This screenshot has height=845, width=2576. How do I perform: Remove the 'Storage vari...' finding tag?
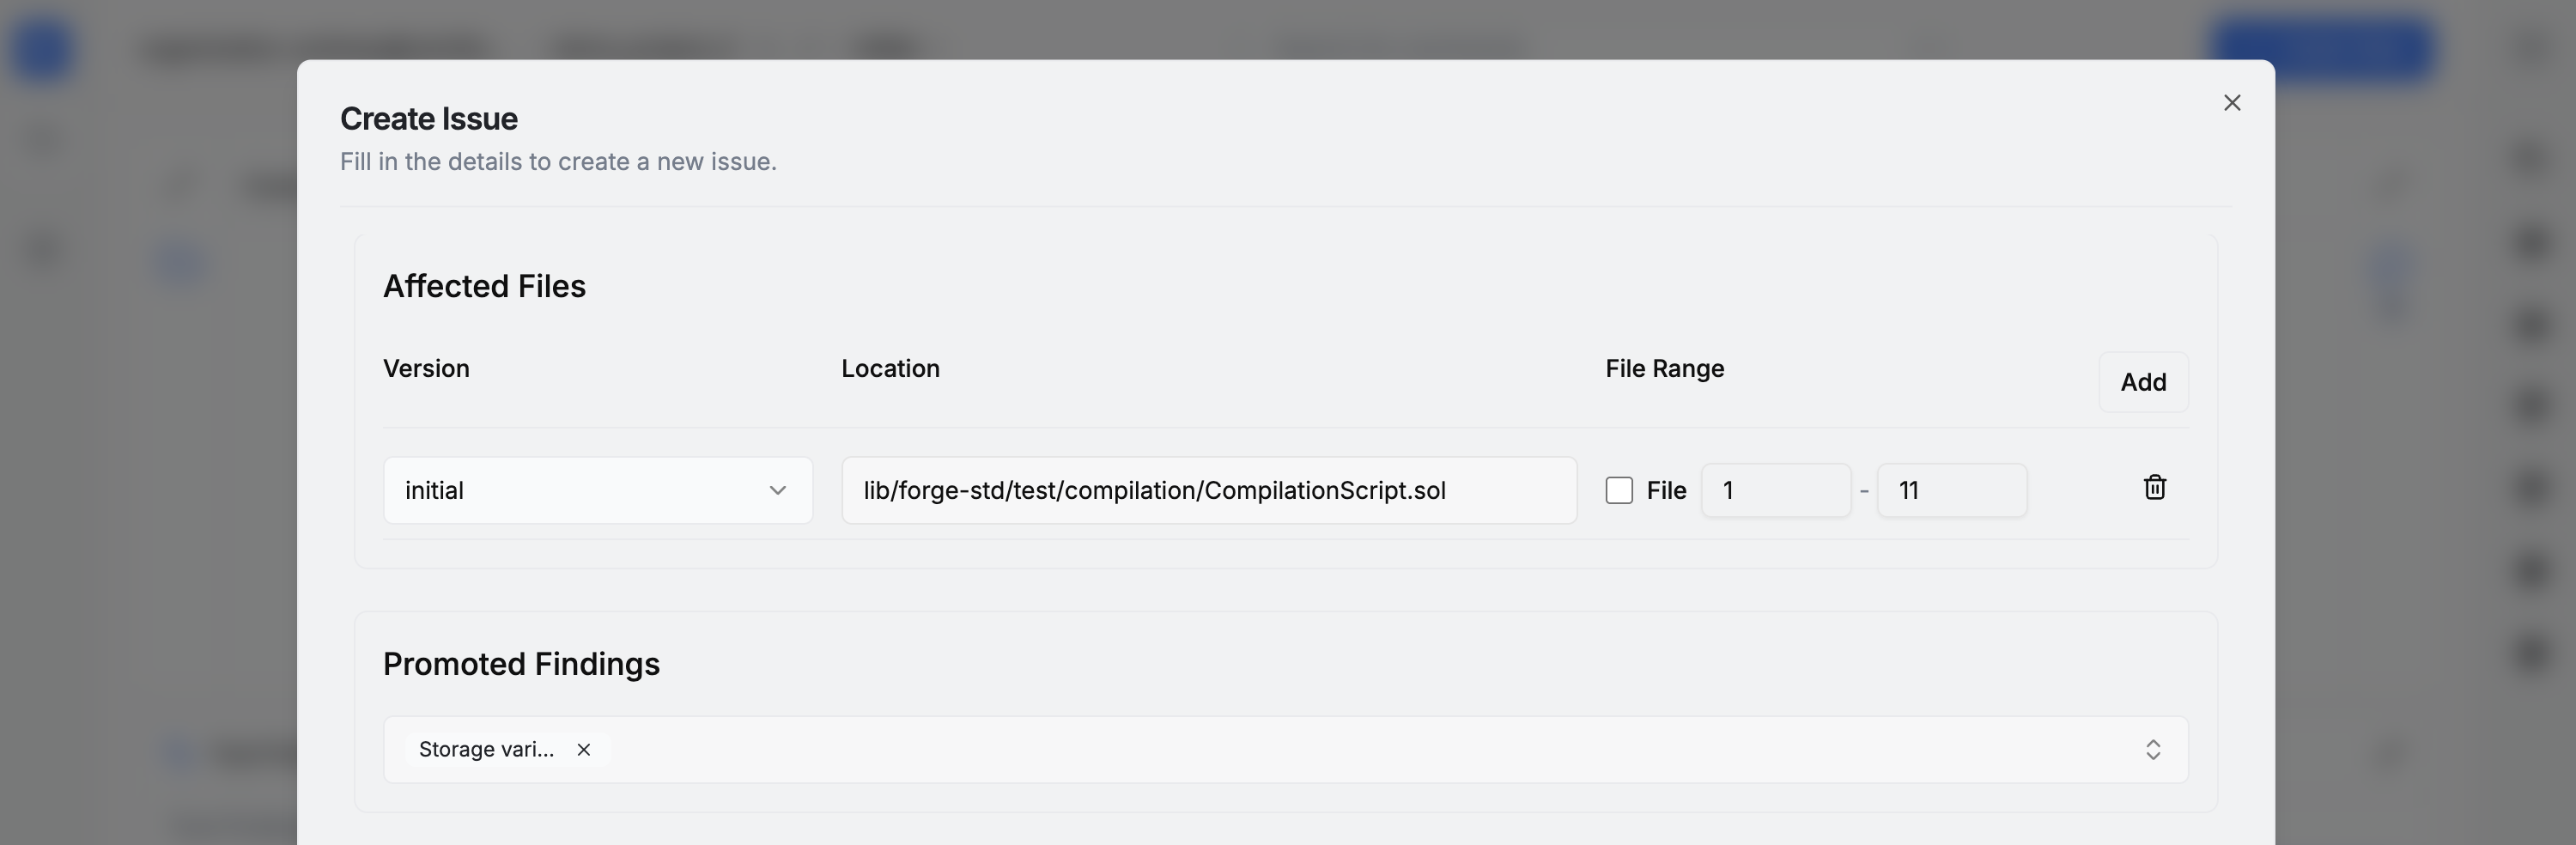coord(584,750)
